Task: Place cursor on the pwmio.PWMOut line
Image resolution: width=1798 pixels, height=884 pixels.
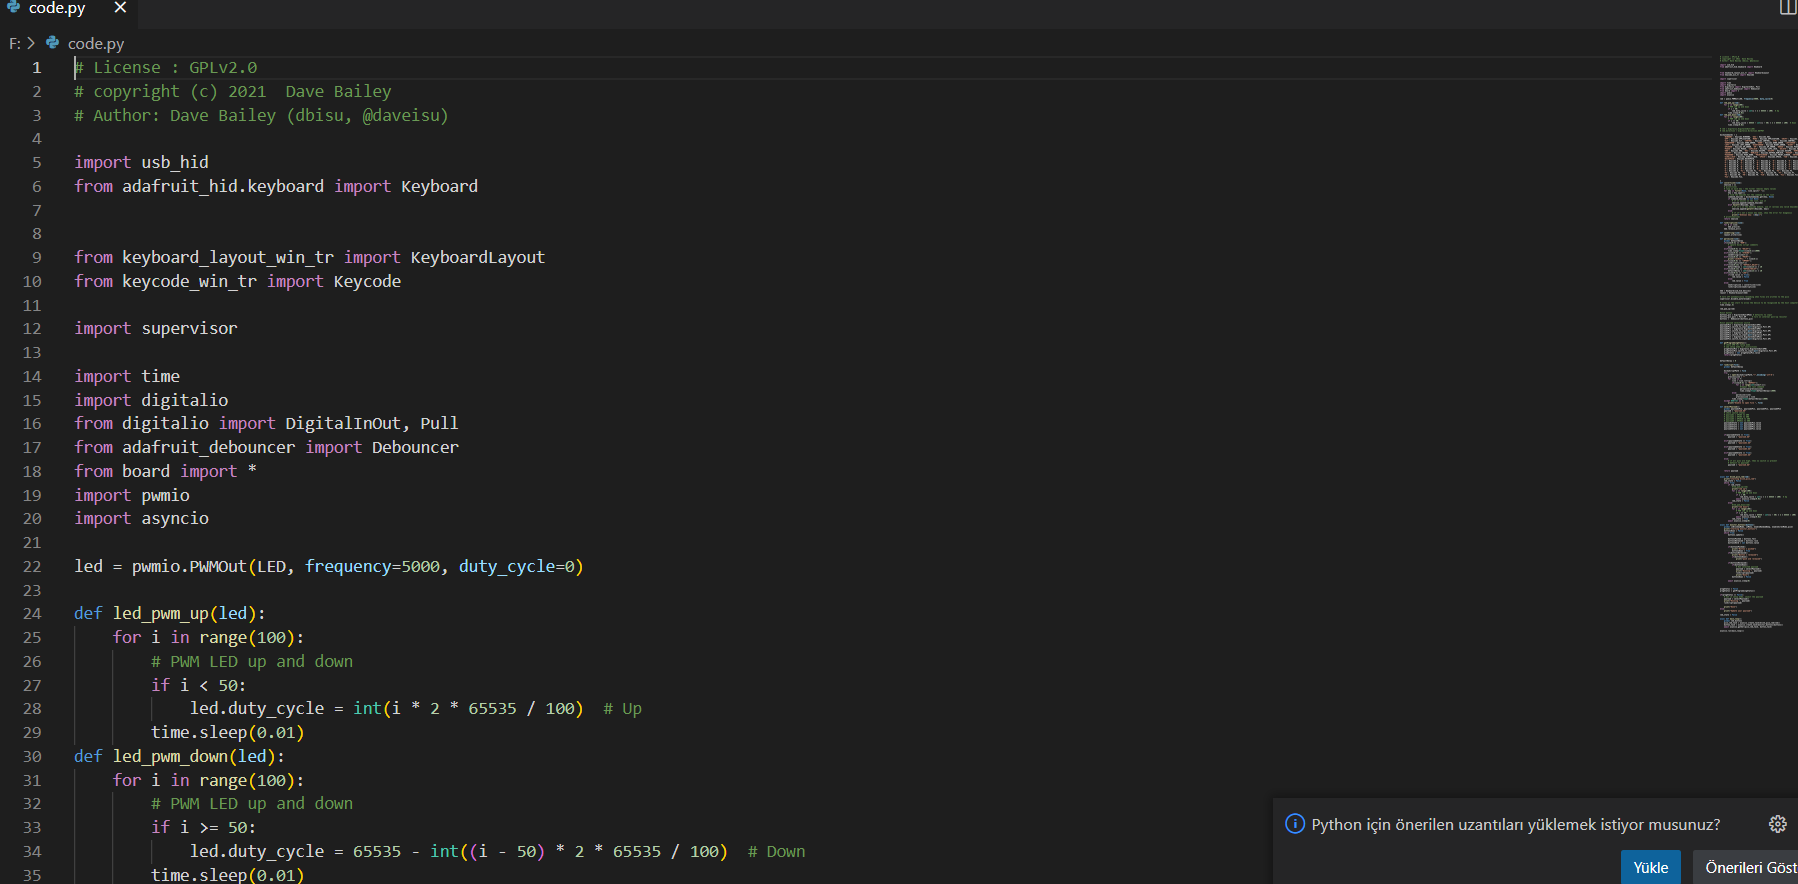Action: [328, 566]
